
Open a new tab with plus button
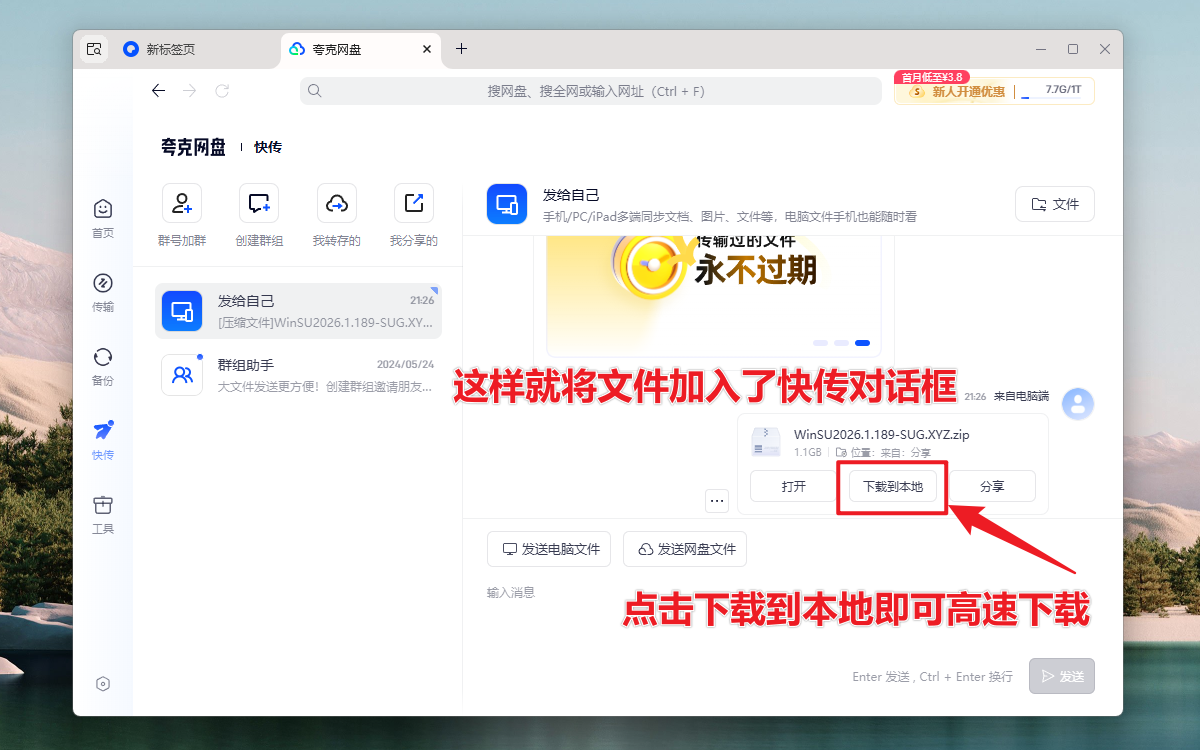pos(461,49)
